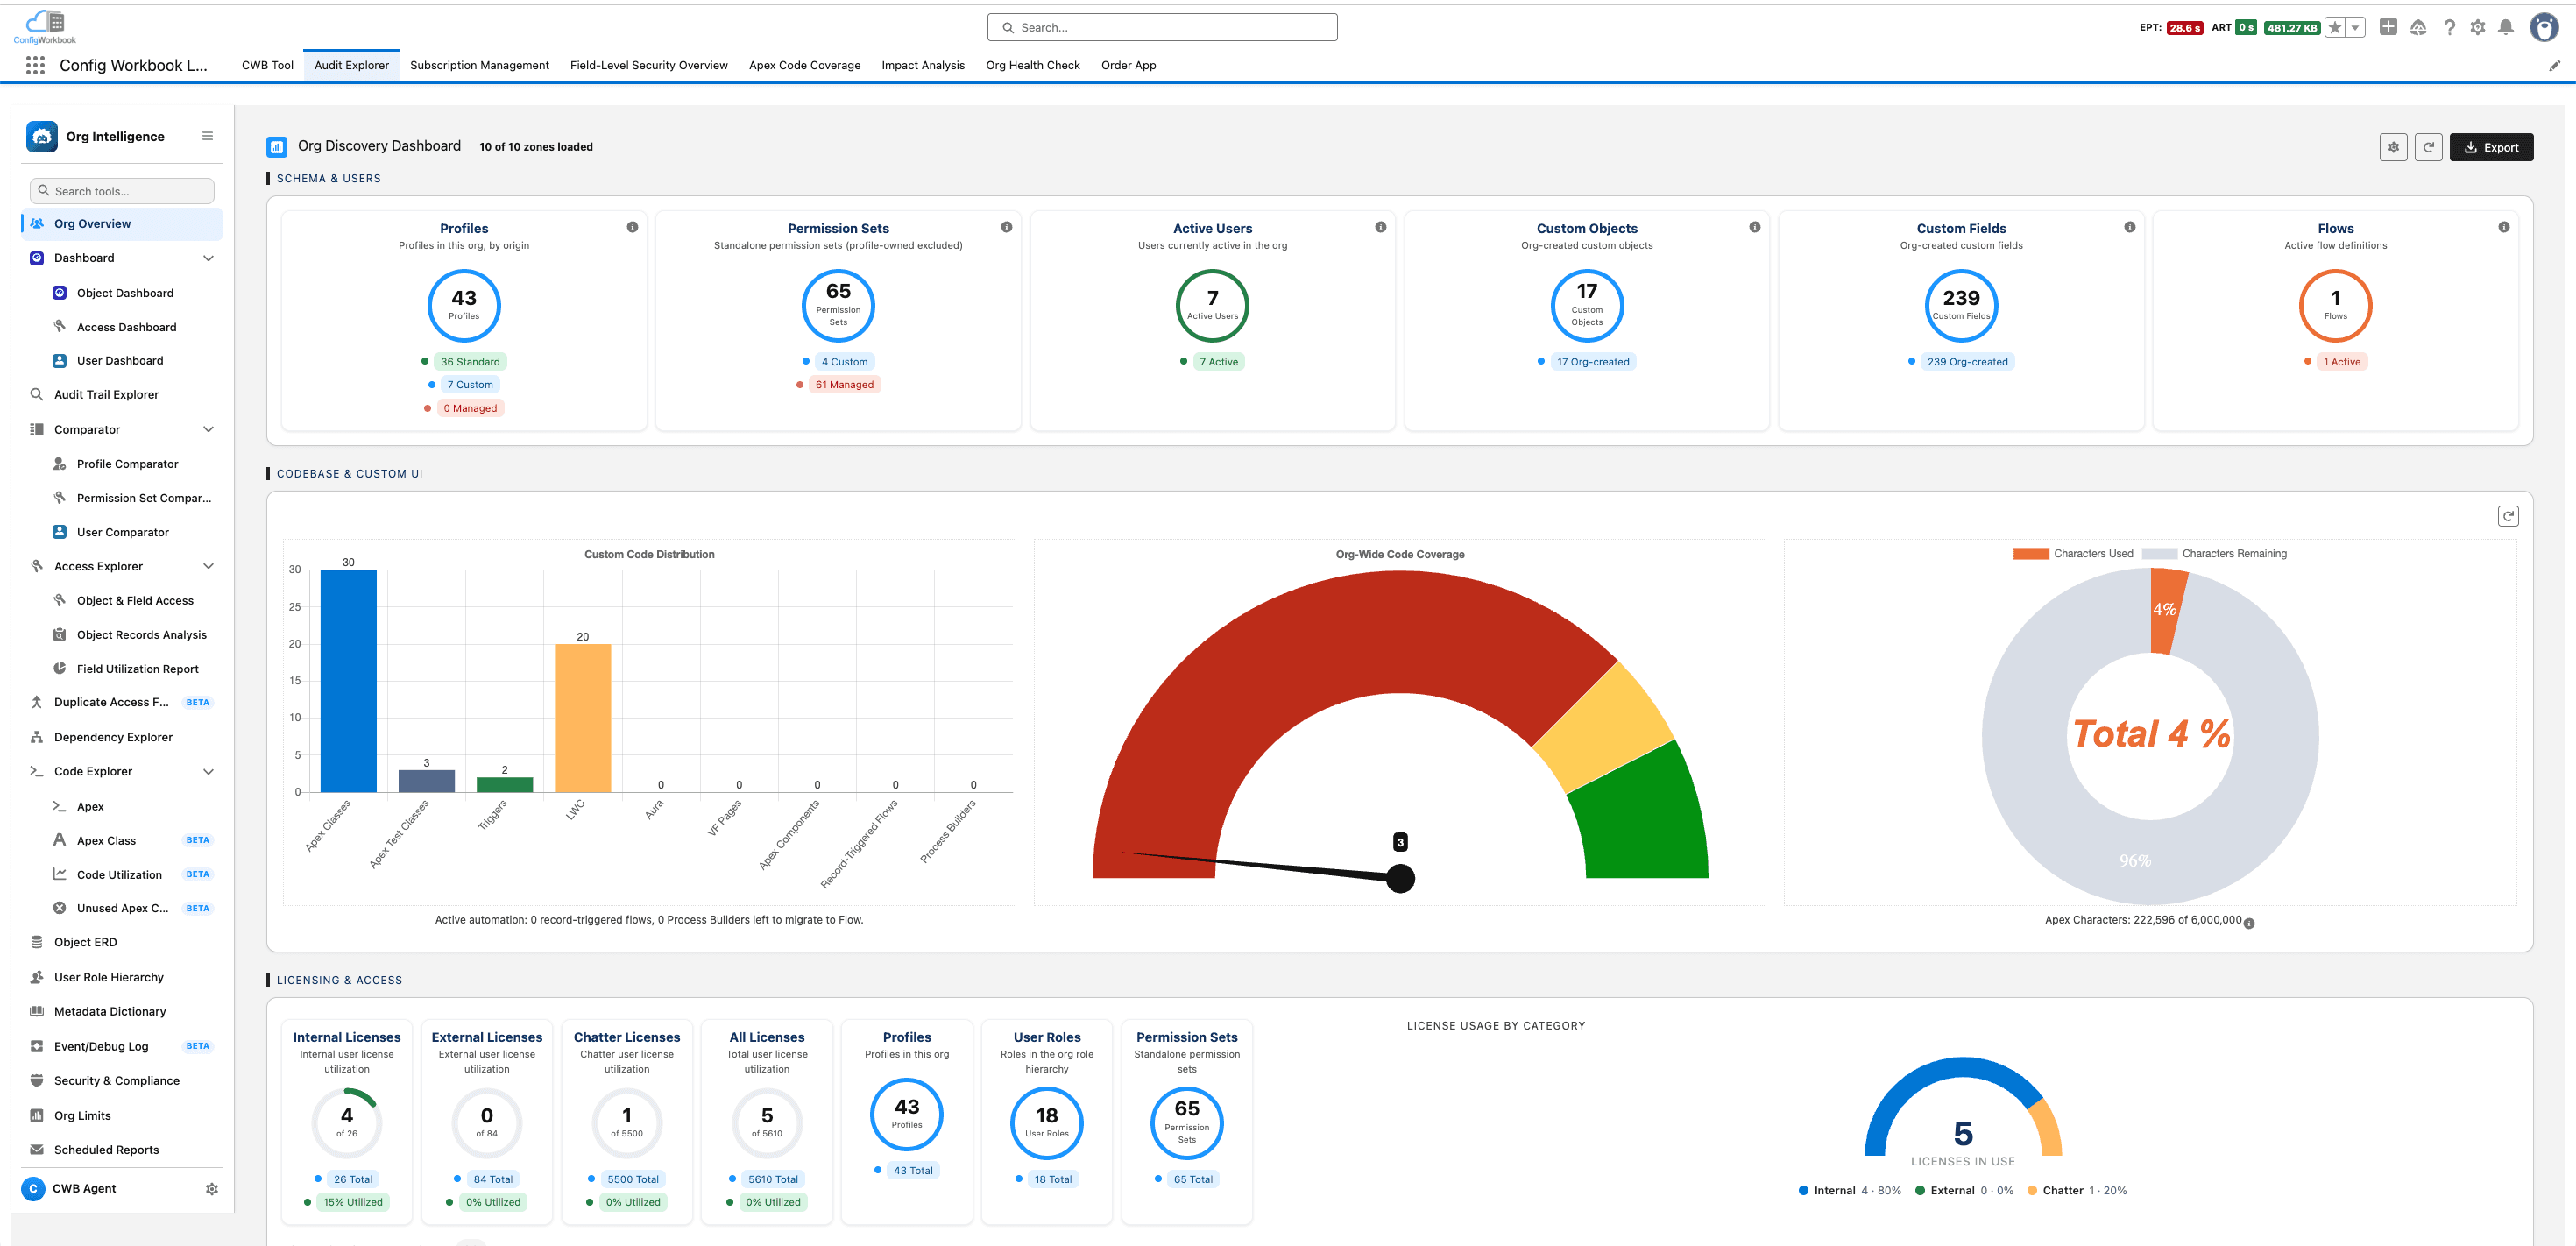Toggle the Characters Used legend swatch

(2031, 554)
